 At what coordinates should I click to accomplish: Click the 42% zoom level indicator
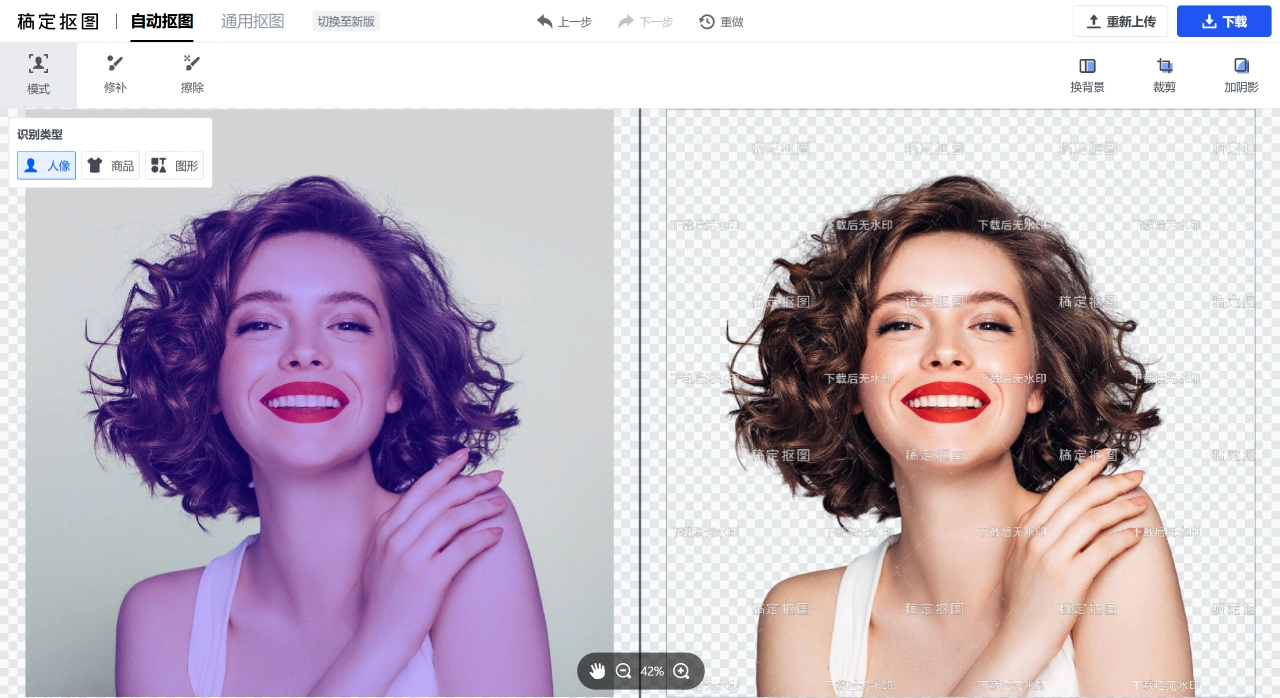[652, 671]
